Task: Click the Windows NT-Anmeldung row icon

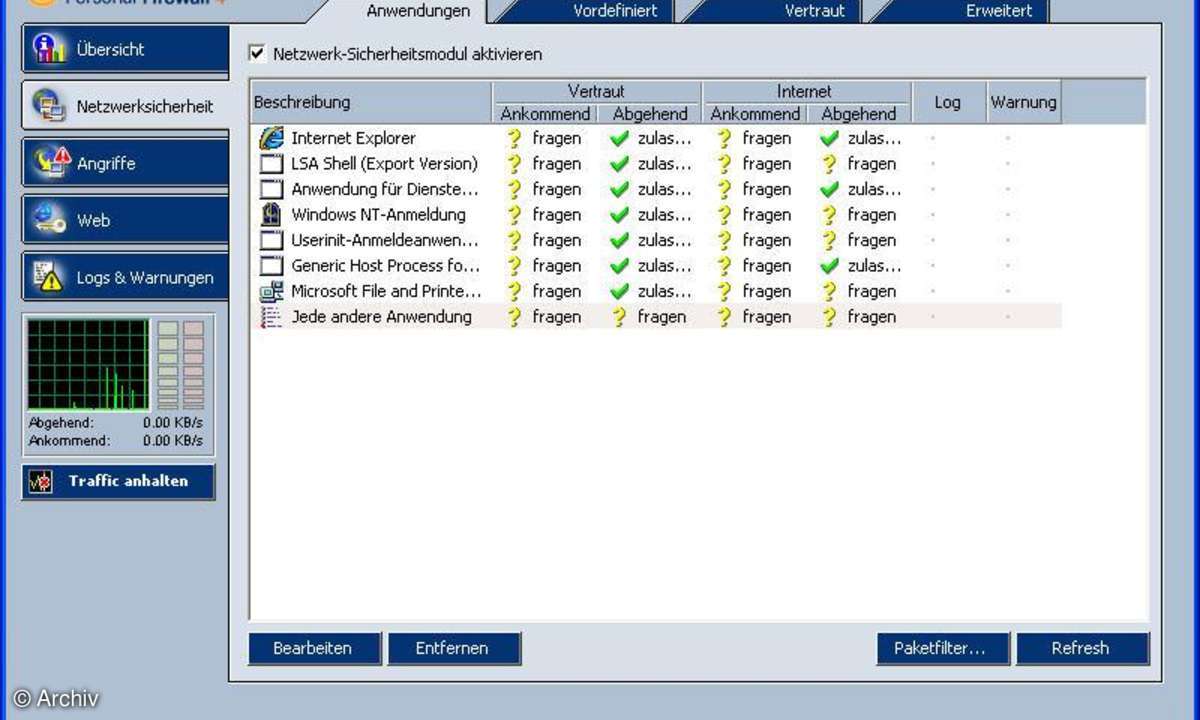Action: coord(271,214)
